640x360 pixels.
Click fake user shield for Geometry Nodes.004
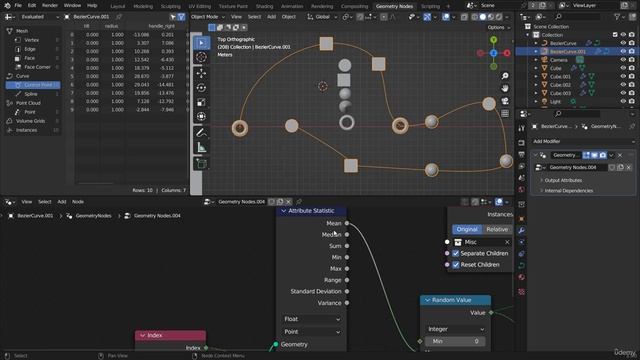click(611, 167)
